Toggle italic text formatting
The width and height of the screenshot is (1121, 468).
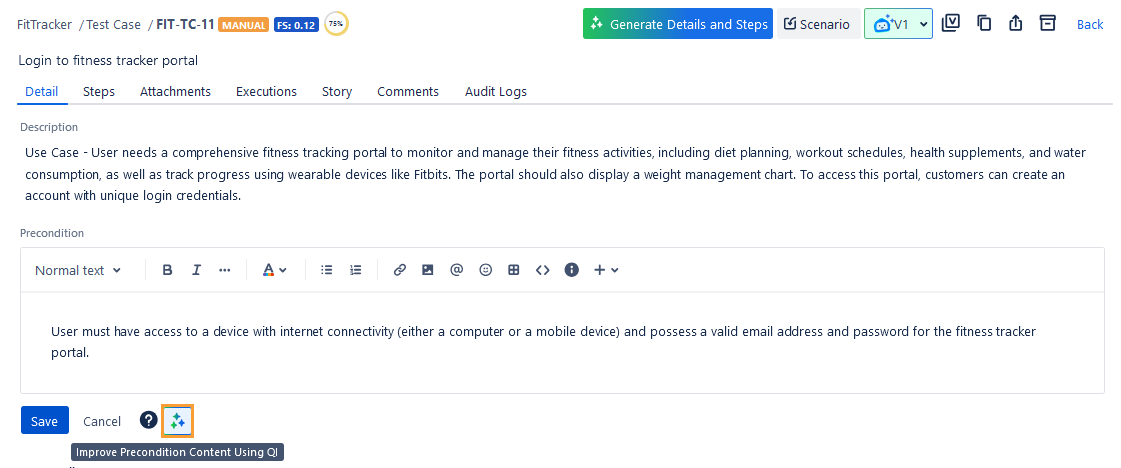(196, 270)
